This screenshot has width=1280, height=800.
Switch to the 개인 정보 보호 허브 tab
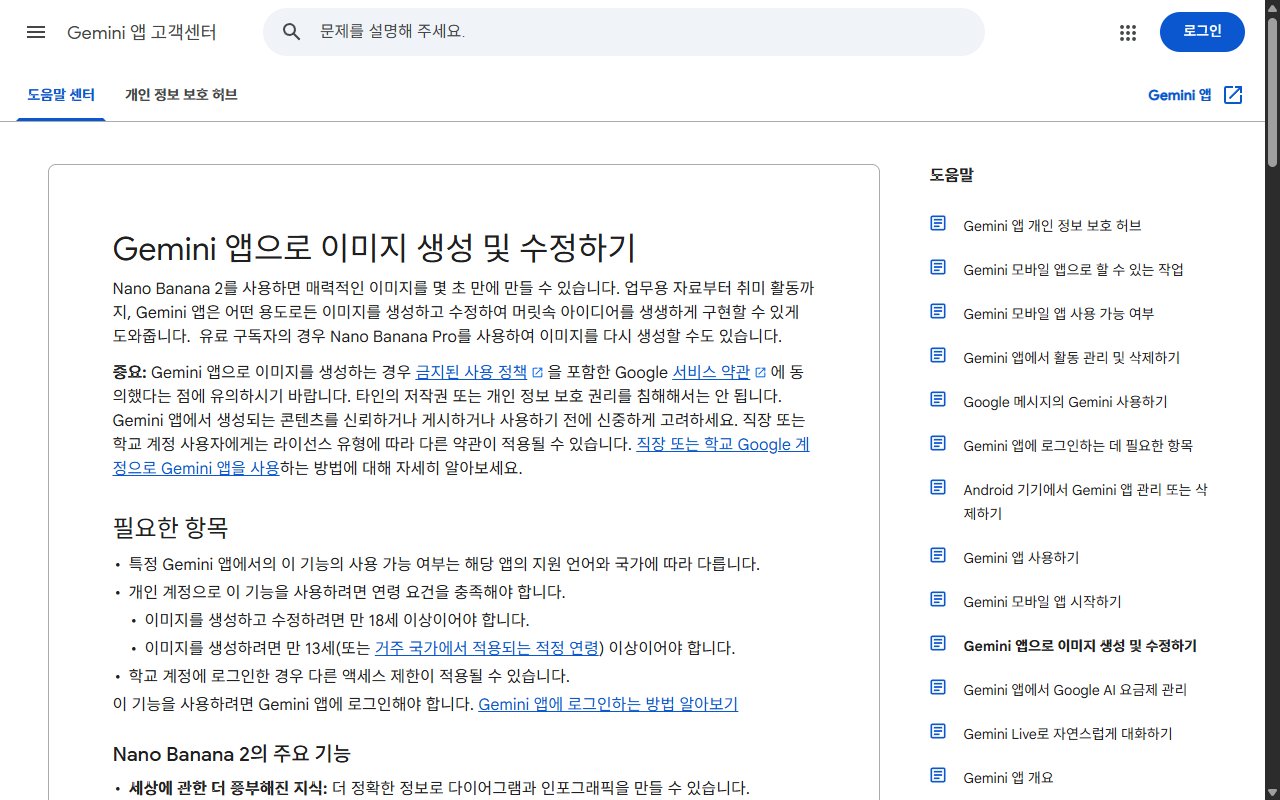pyautogui.click(x=181, y=95)
